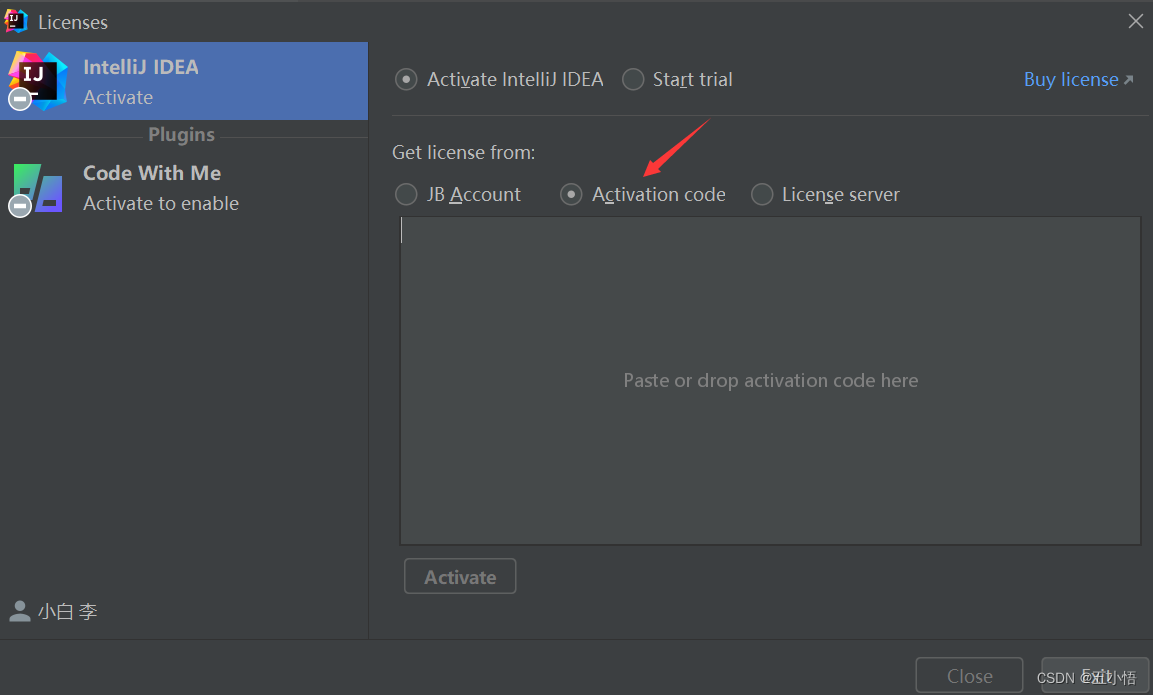Click the account name 小白 李
This screenshot has height=695, width=1153.
(68, 611)
